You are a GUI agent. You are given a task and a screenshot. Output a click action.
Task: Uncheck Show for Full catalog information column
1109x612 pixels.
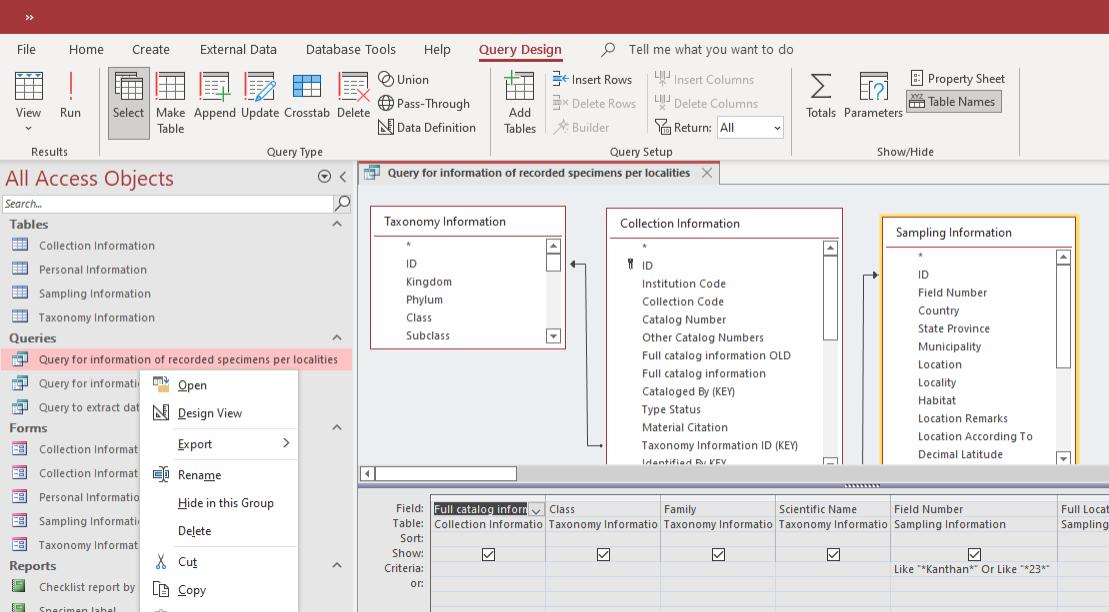click(488, 555)
